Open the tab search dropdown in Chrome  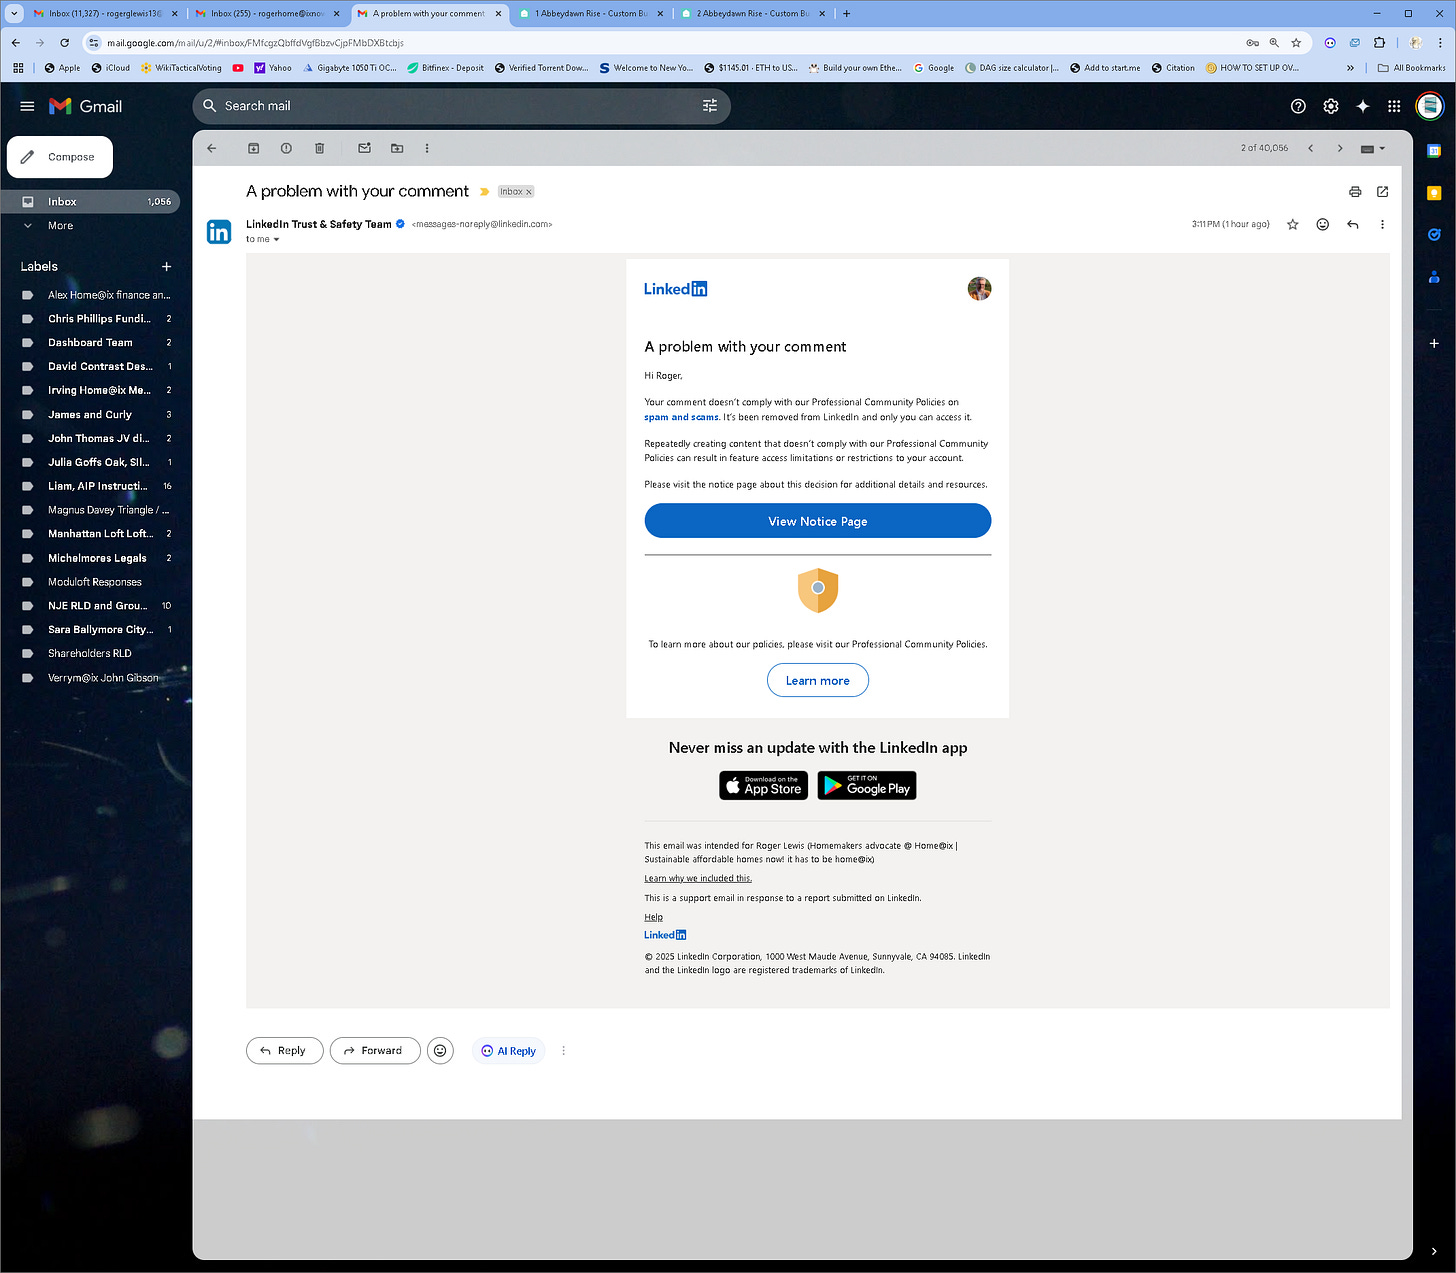(x=14, y=14)
